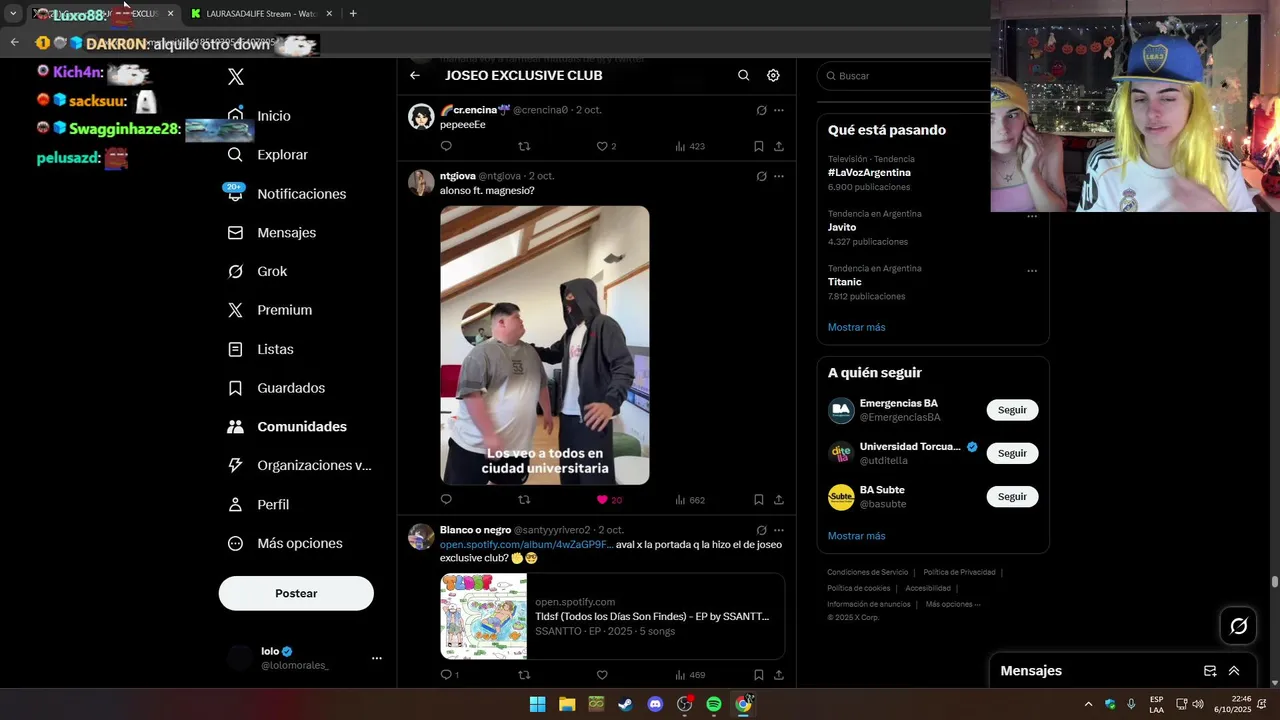Show more trends under Qué está pasando
Screen dimensions: 1280x720
856,327
